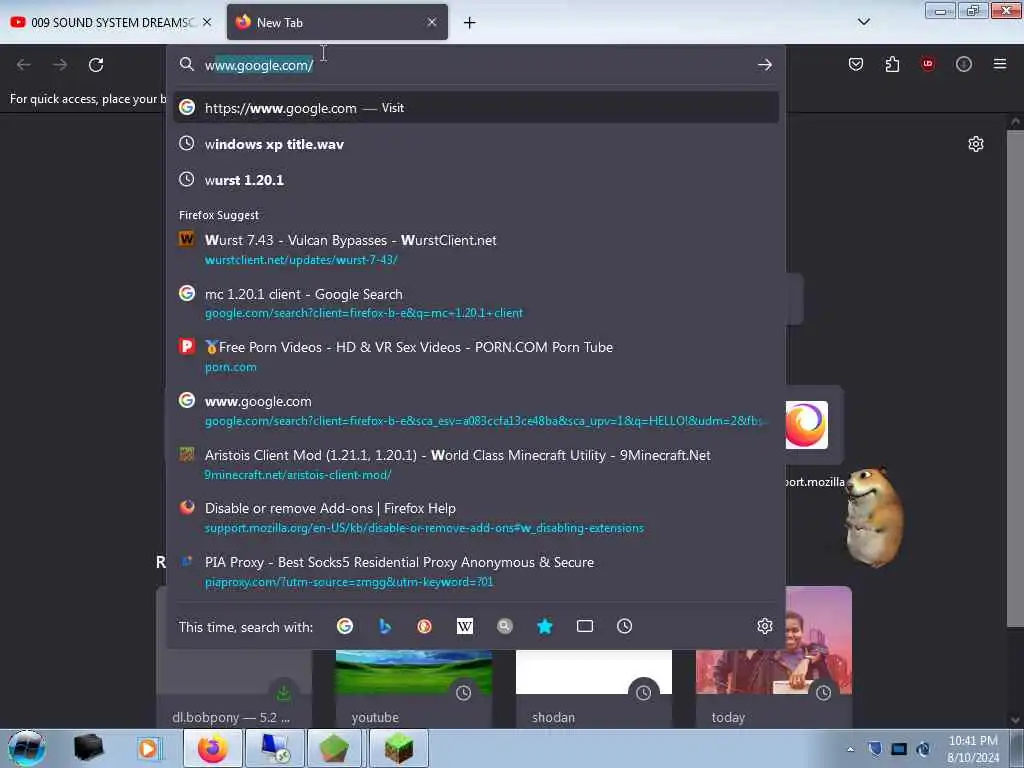This screenshot has width=1024, height=768.
Task: Select the 'windows xp title.wav' history suggestion
Action: (476, 144)
